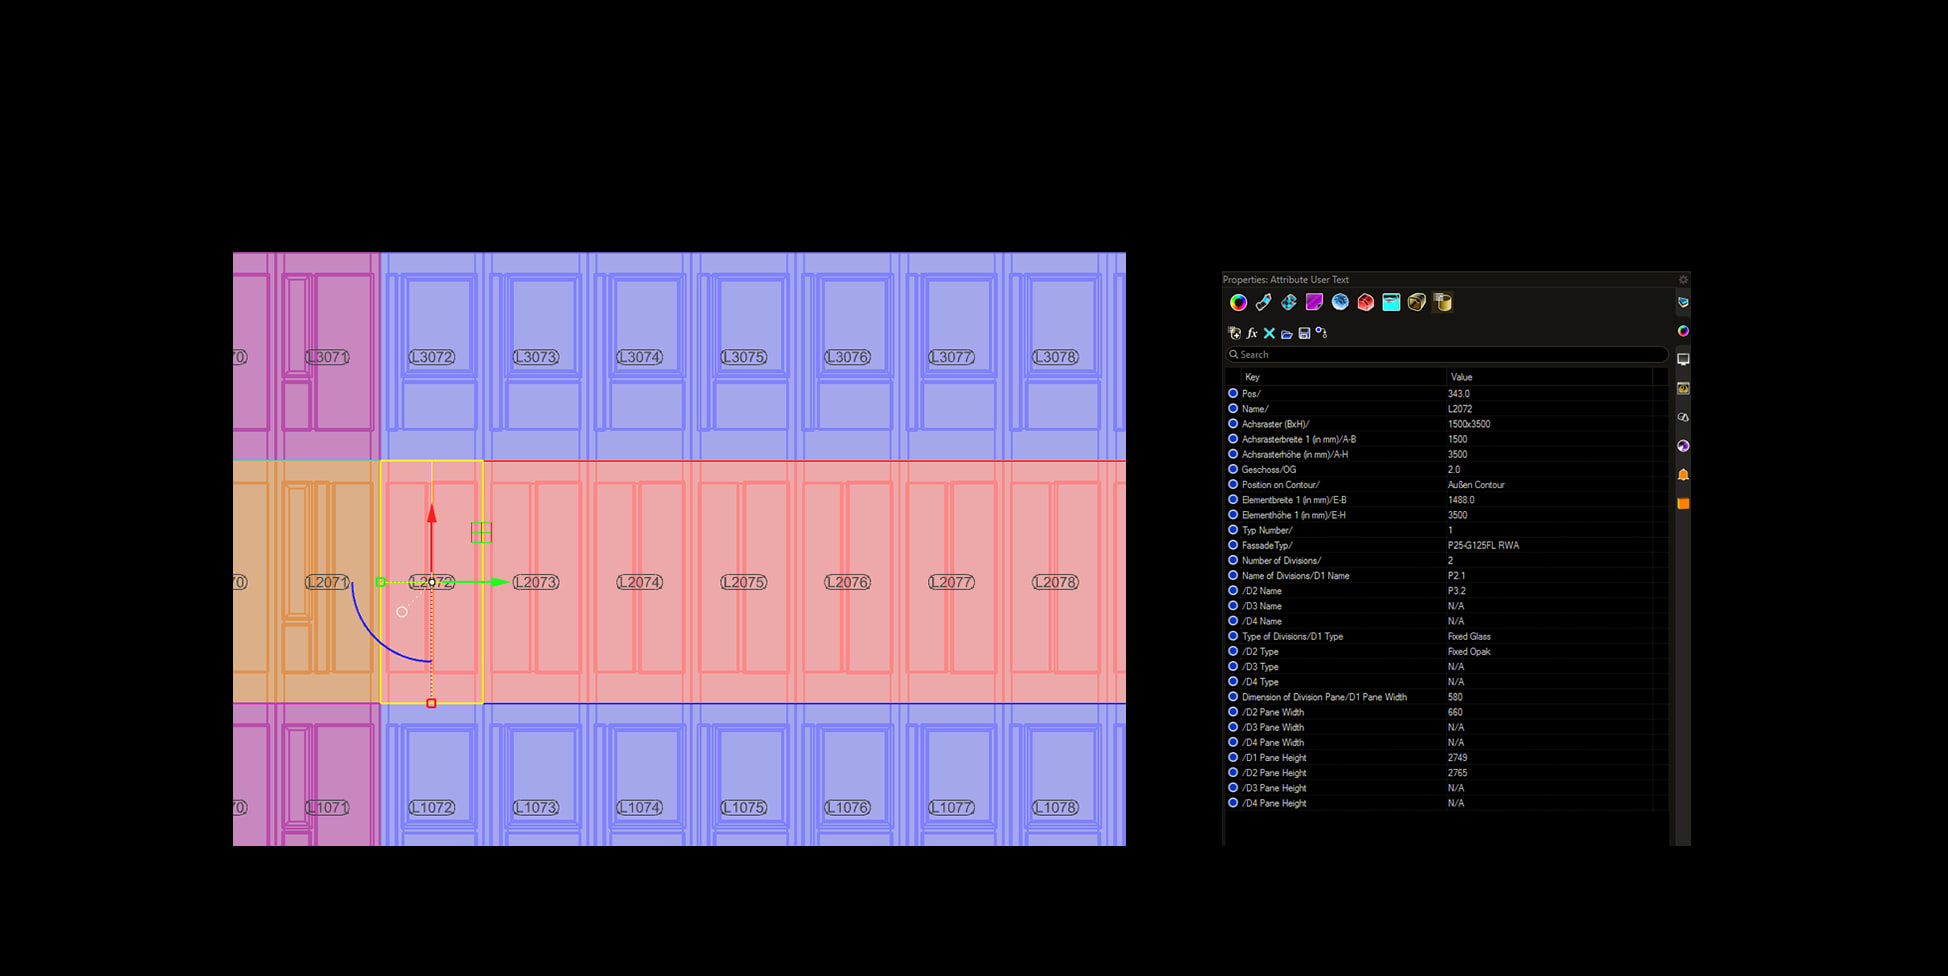This screenshot has width=1948, height=976.
Task: Select the value Fixed Opak
Action: click(x=1469, y=652)
